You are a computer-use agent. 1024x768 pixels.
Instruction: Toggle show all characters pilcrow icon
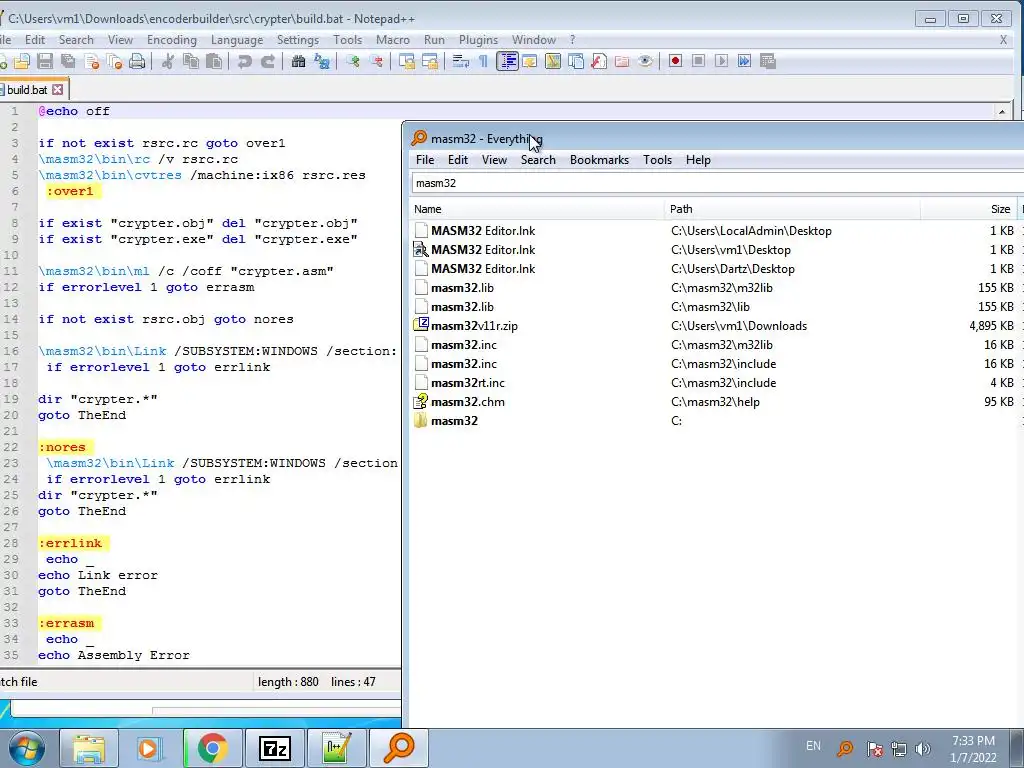[x=483, y=61]
